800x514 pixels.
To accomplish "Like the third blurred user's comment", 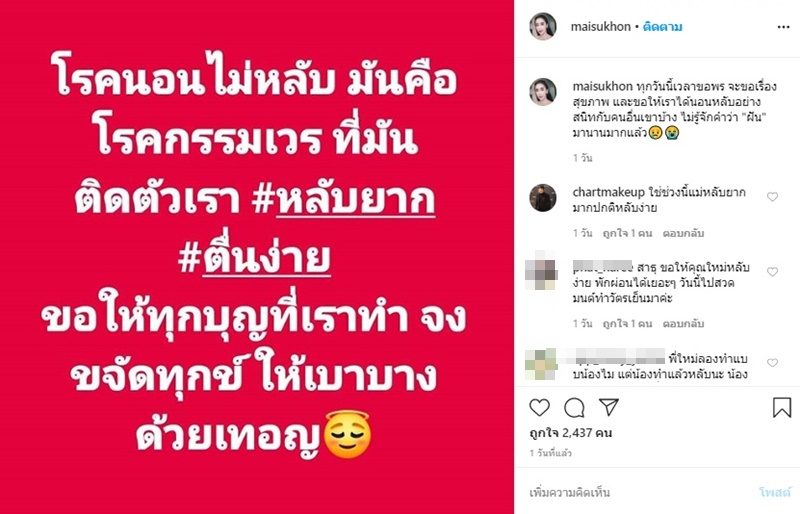I will click(772, 363).
